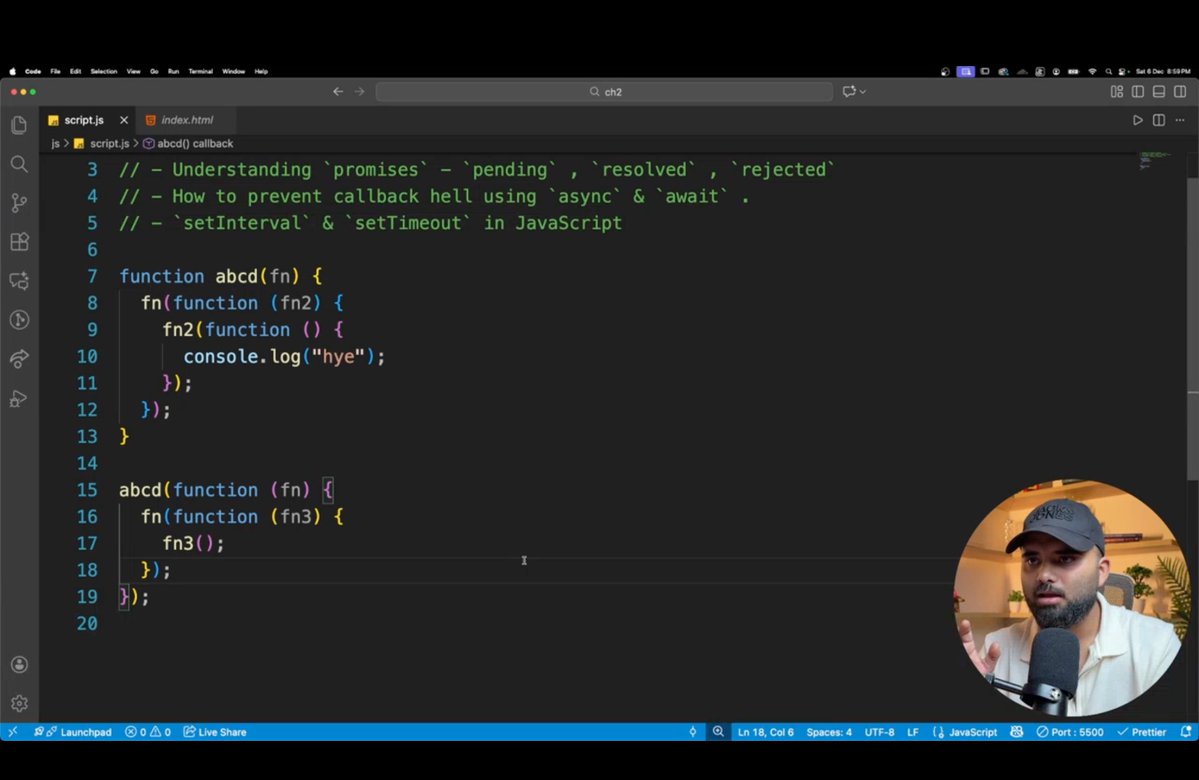The image size is (1199, 780).
Task: Open the Go menu
Action: coord(154,71)
